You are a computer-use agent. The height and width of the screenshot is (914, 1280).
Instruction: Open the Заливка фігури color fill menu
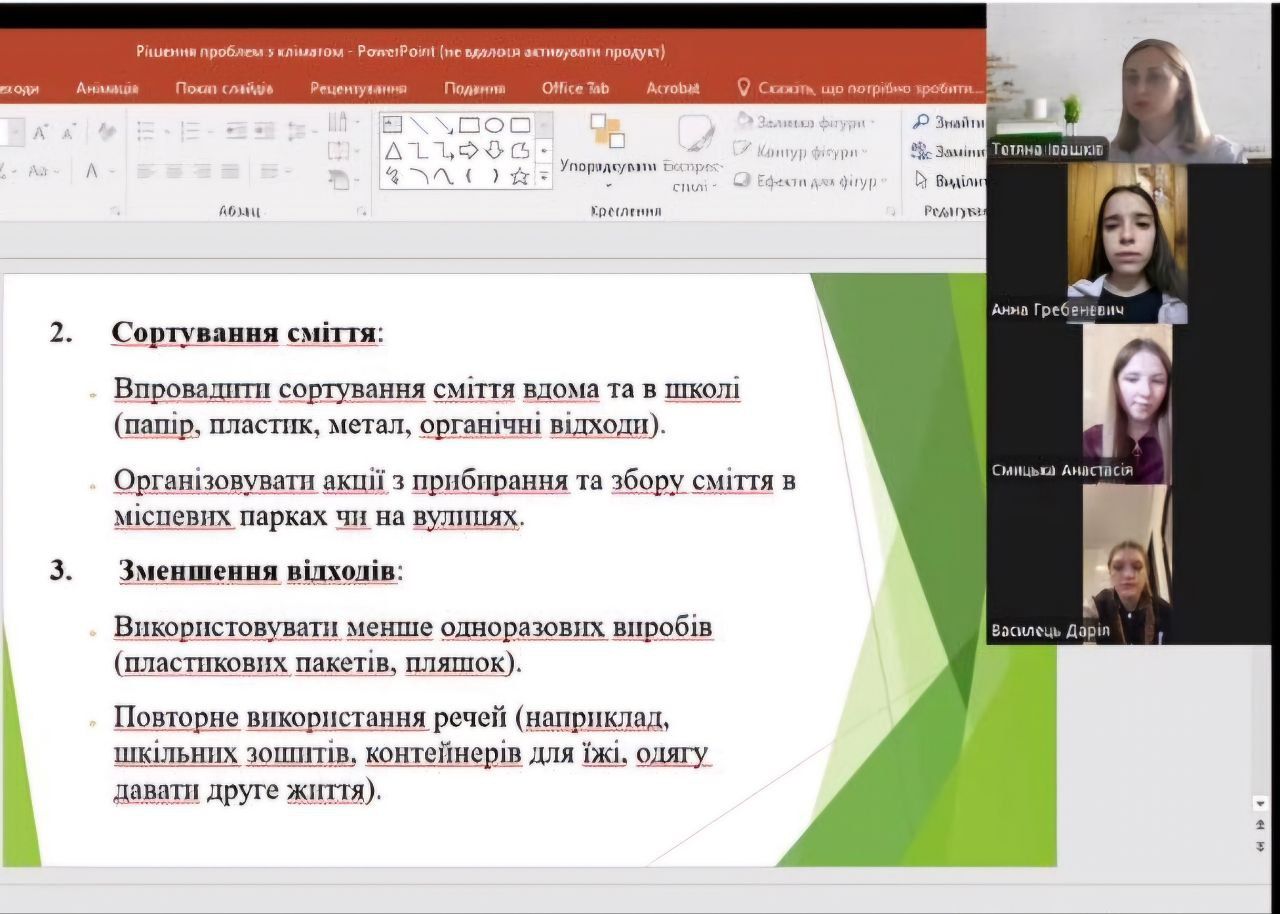806,122
